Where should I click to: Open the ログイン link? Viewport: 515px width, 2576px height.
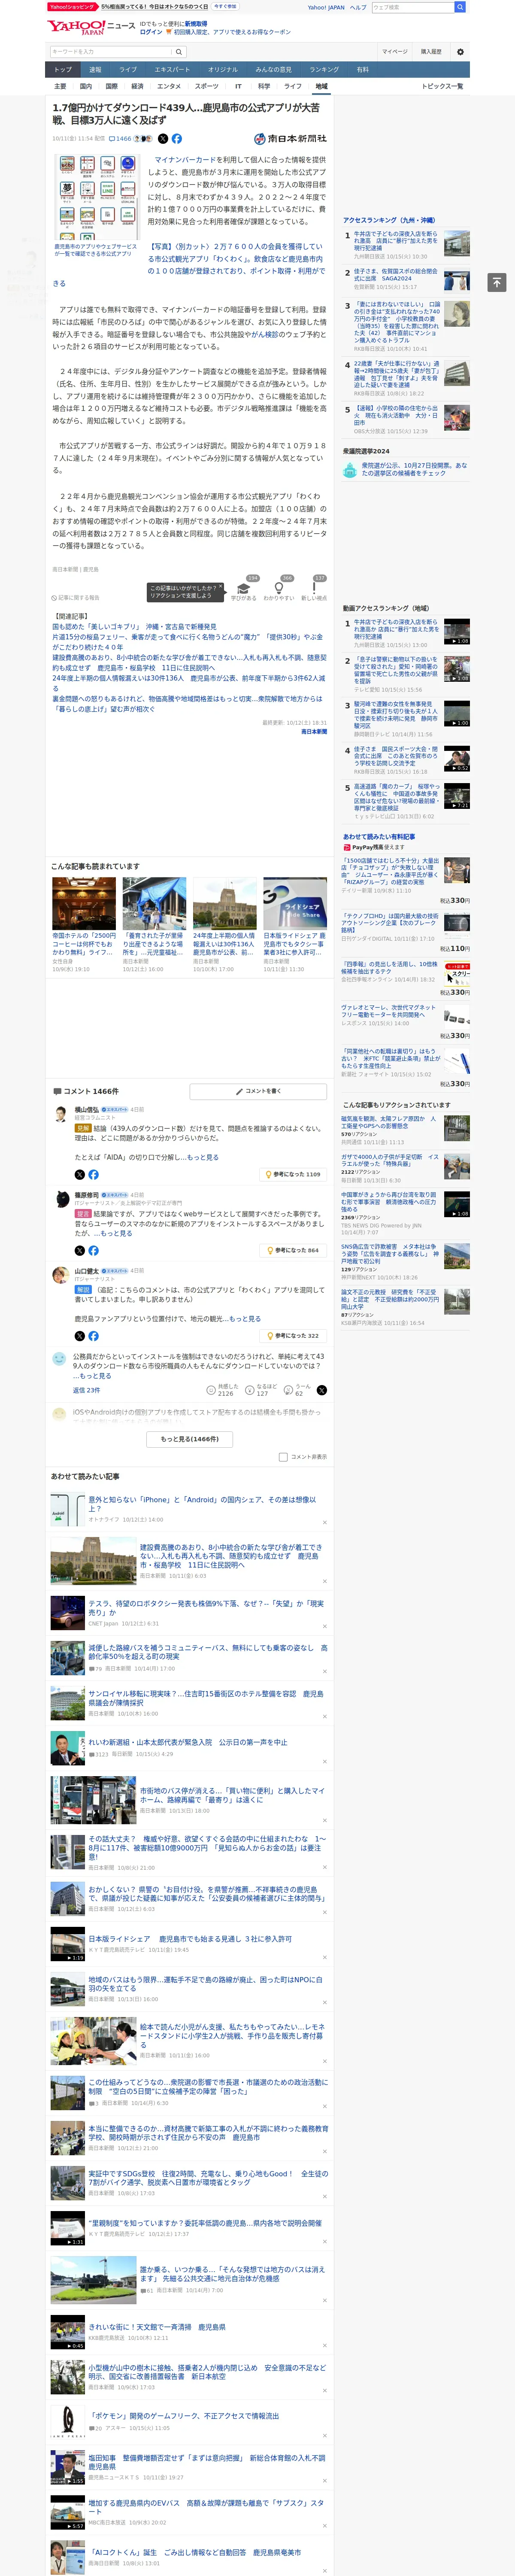click(x=151, y=32)
